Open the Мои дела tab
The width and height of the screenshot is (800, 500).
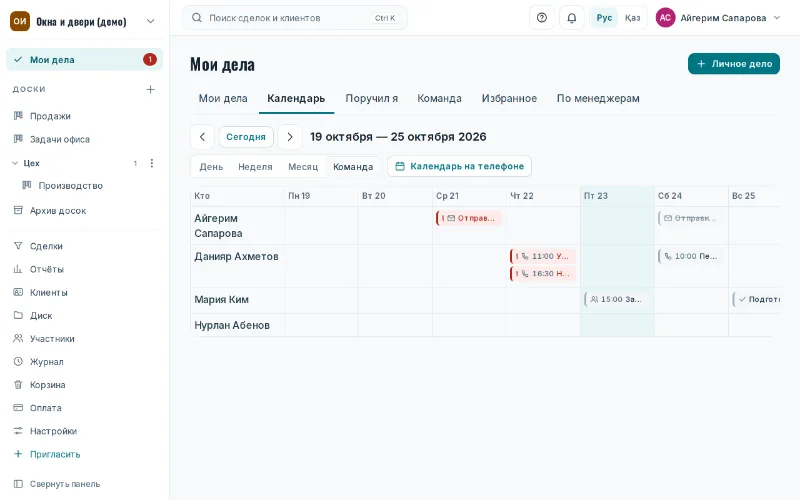click(x=223, y=98)
